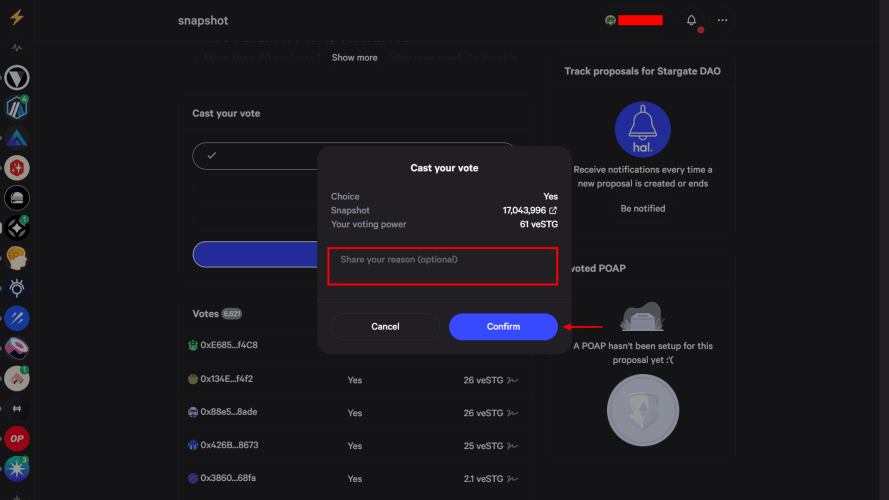Screen dimensions: 889x500
Task: Open the yellow head profile space icon
Action: click(17, 258)
